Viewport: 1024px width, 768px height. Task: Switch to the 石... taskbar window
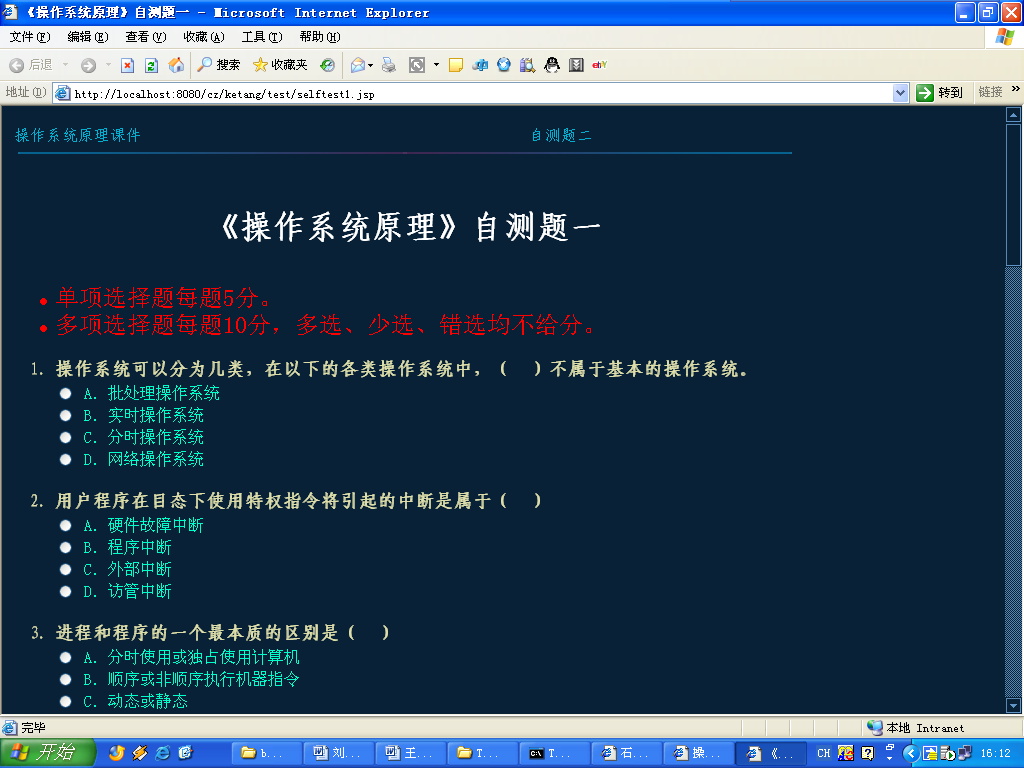tap(626, 753)
